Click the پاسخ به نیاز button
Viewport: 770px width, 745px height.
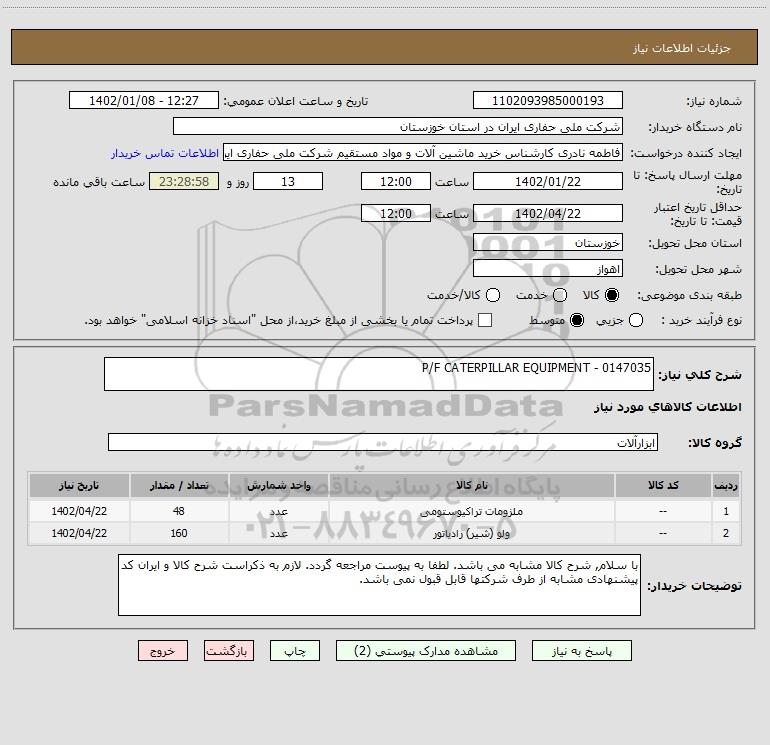click(581, 651)
